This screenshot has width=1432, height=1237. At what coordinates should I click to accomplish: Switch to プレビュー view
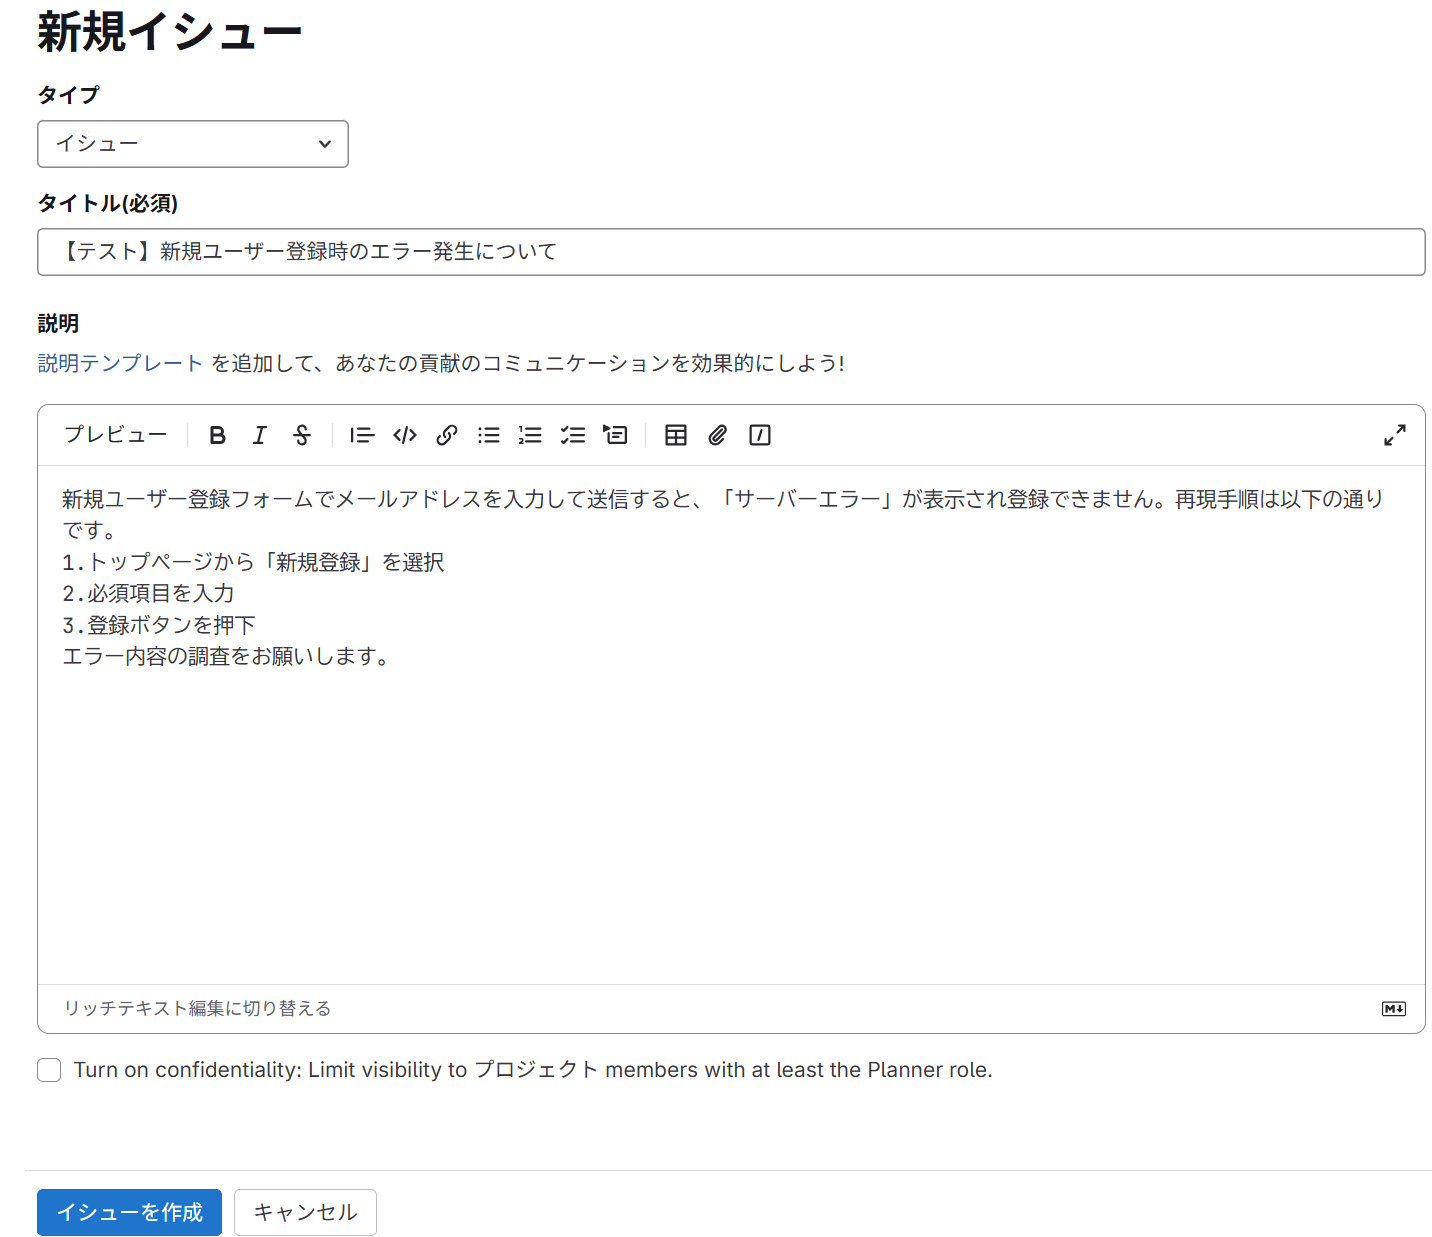pyautogui.click(x=116, y=435)
